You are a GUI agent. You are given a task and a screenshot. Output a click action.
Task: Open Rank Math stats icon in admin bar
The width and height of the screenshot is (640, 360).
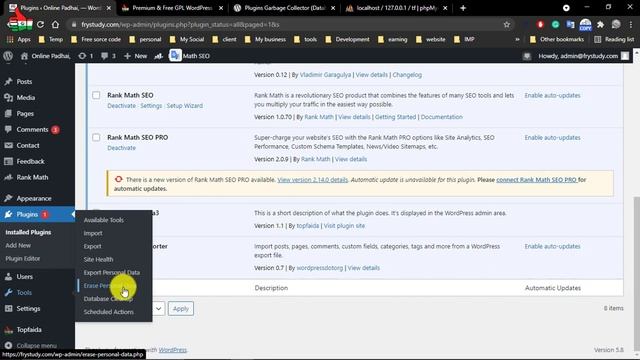click(159, 56)
